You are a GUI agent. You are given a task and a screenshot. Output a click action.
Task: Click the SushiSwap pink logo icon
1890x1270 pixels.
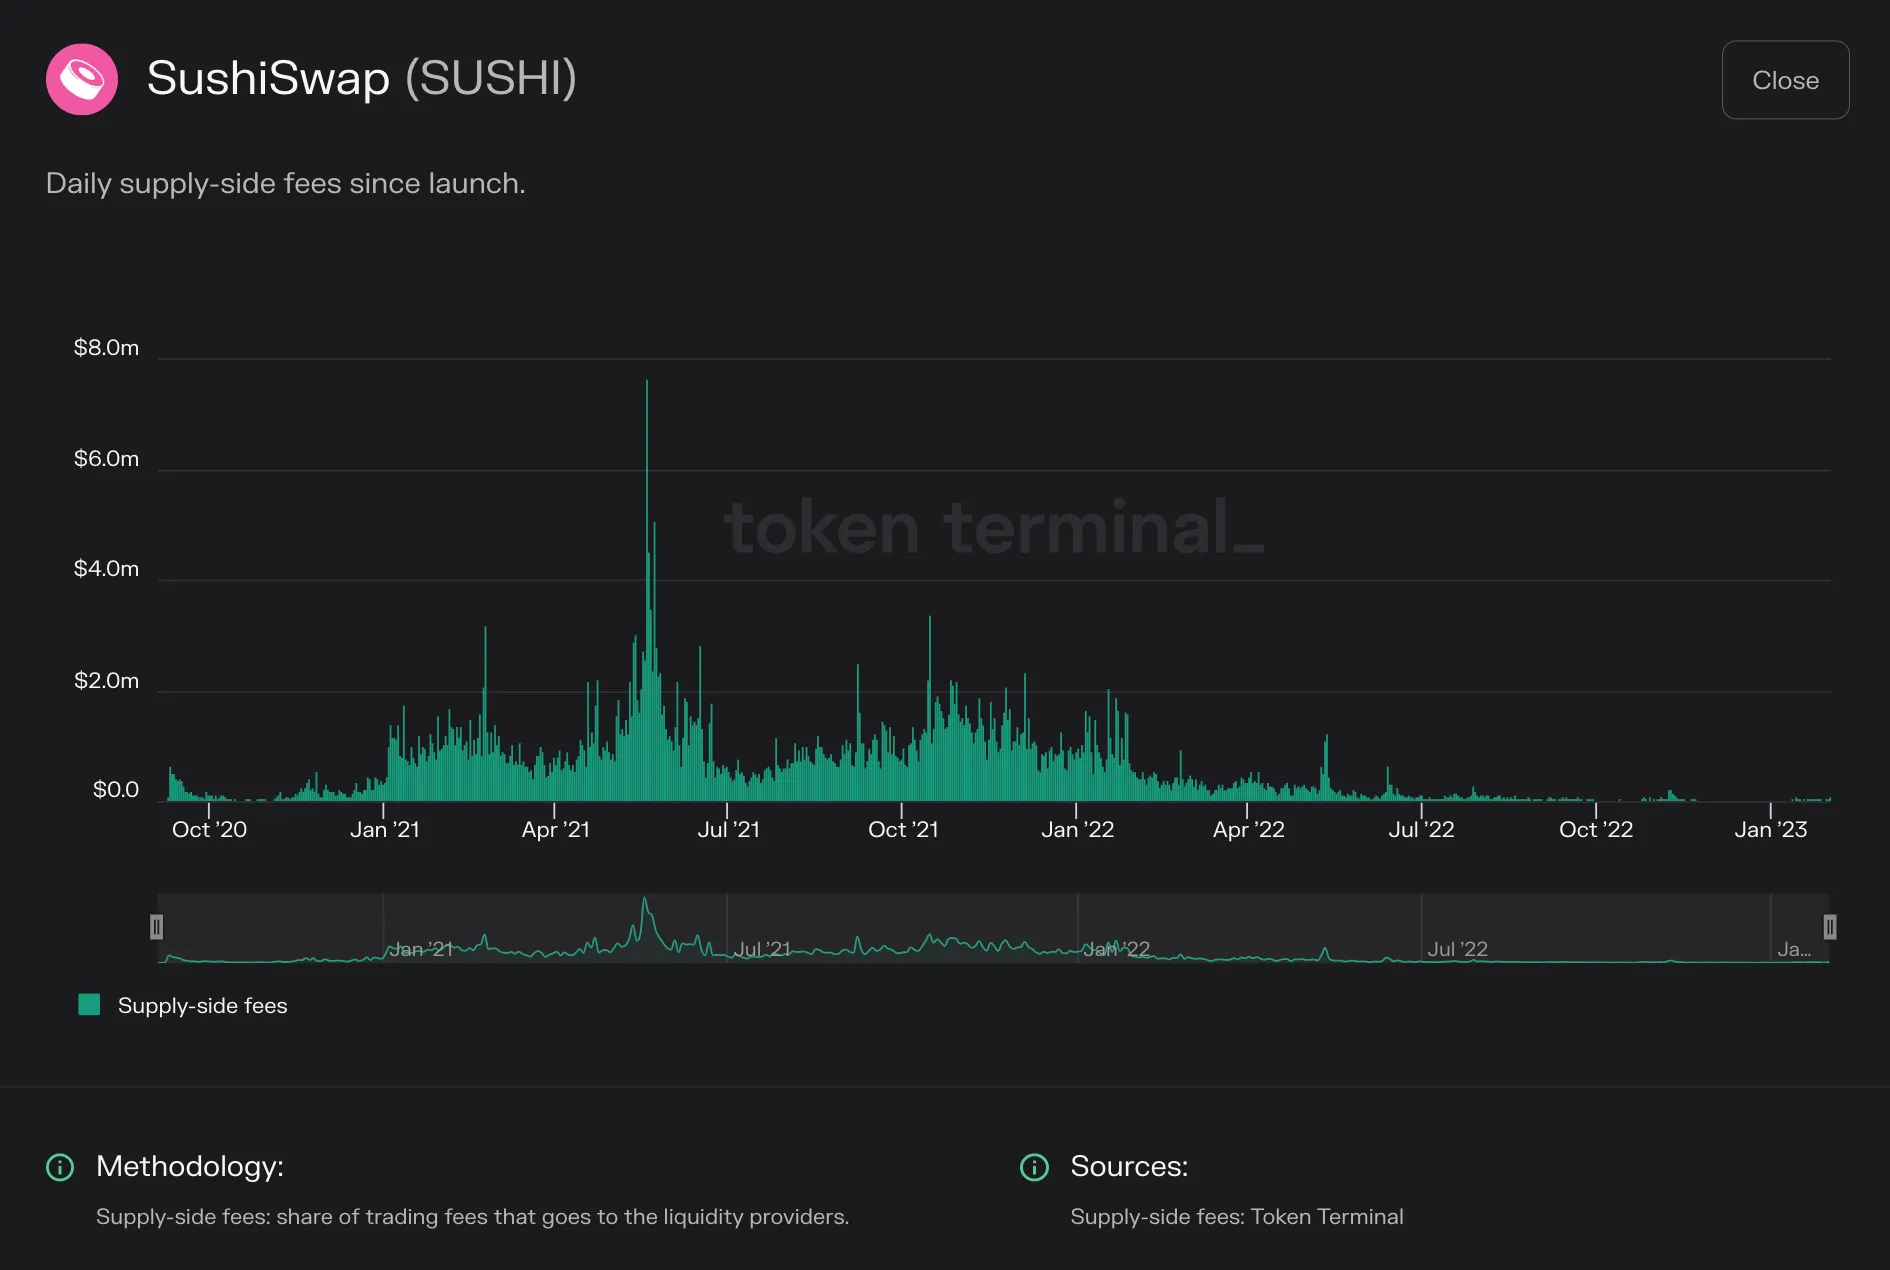[x=82, y=79]
